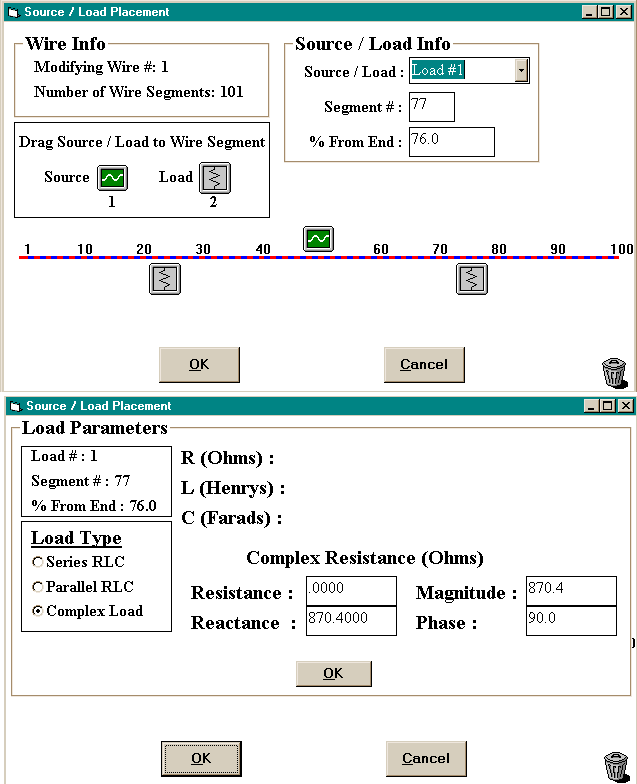The height and width of the screenshot is (784, 637).
Task: Click in the Segment # input field
Action: (x=431, y=107)
